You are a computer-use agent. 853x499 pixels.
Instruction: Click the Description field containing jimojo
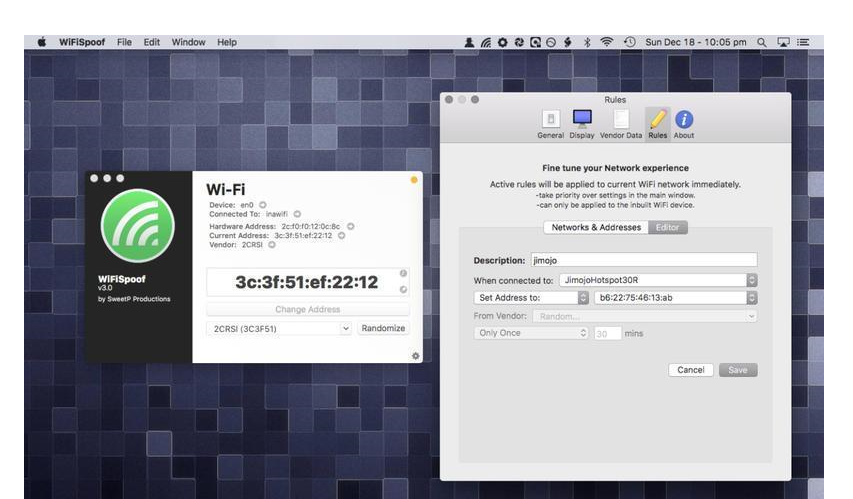[x=644, y=260]
